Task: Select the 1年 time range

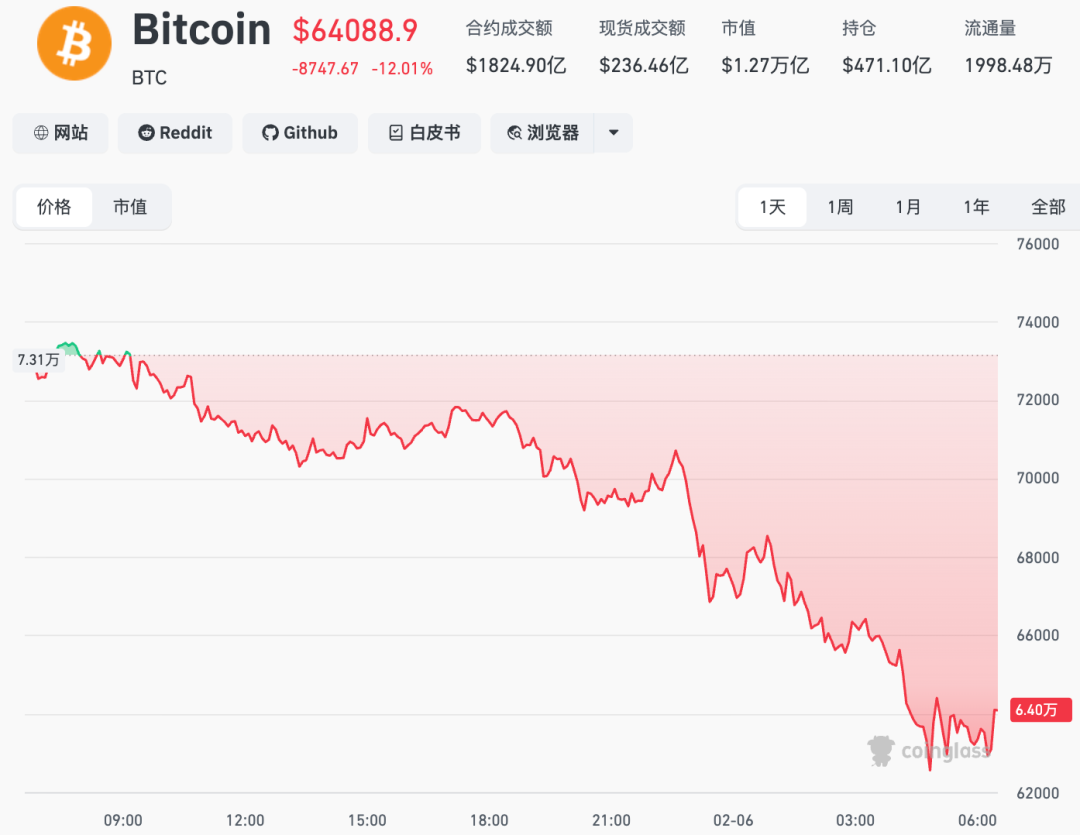Action: click(976, 207)
